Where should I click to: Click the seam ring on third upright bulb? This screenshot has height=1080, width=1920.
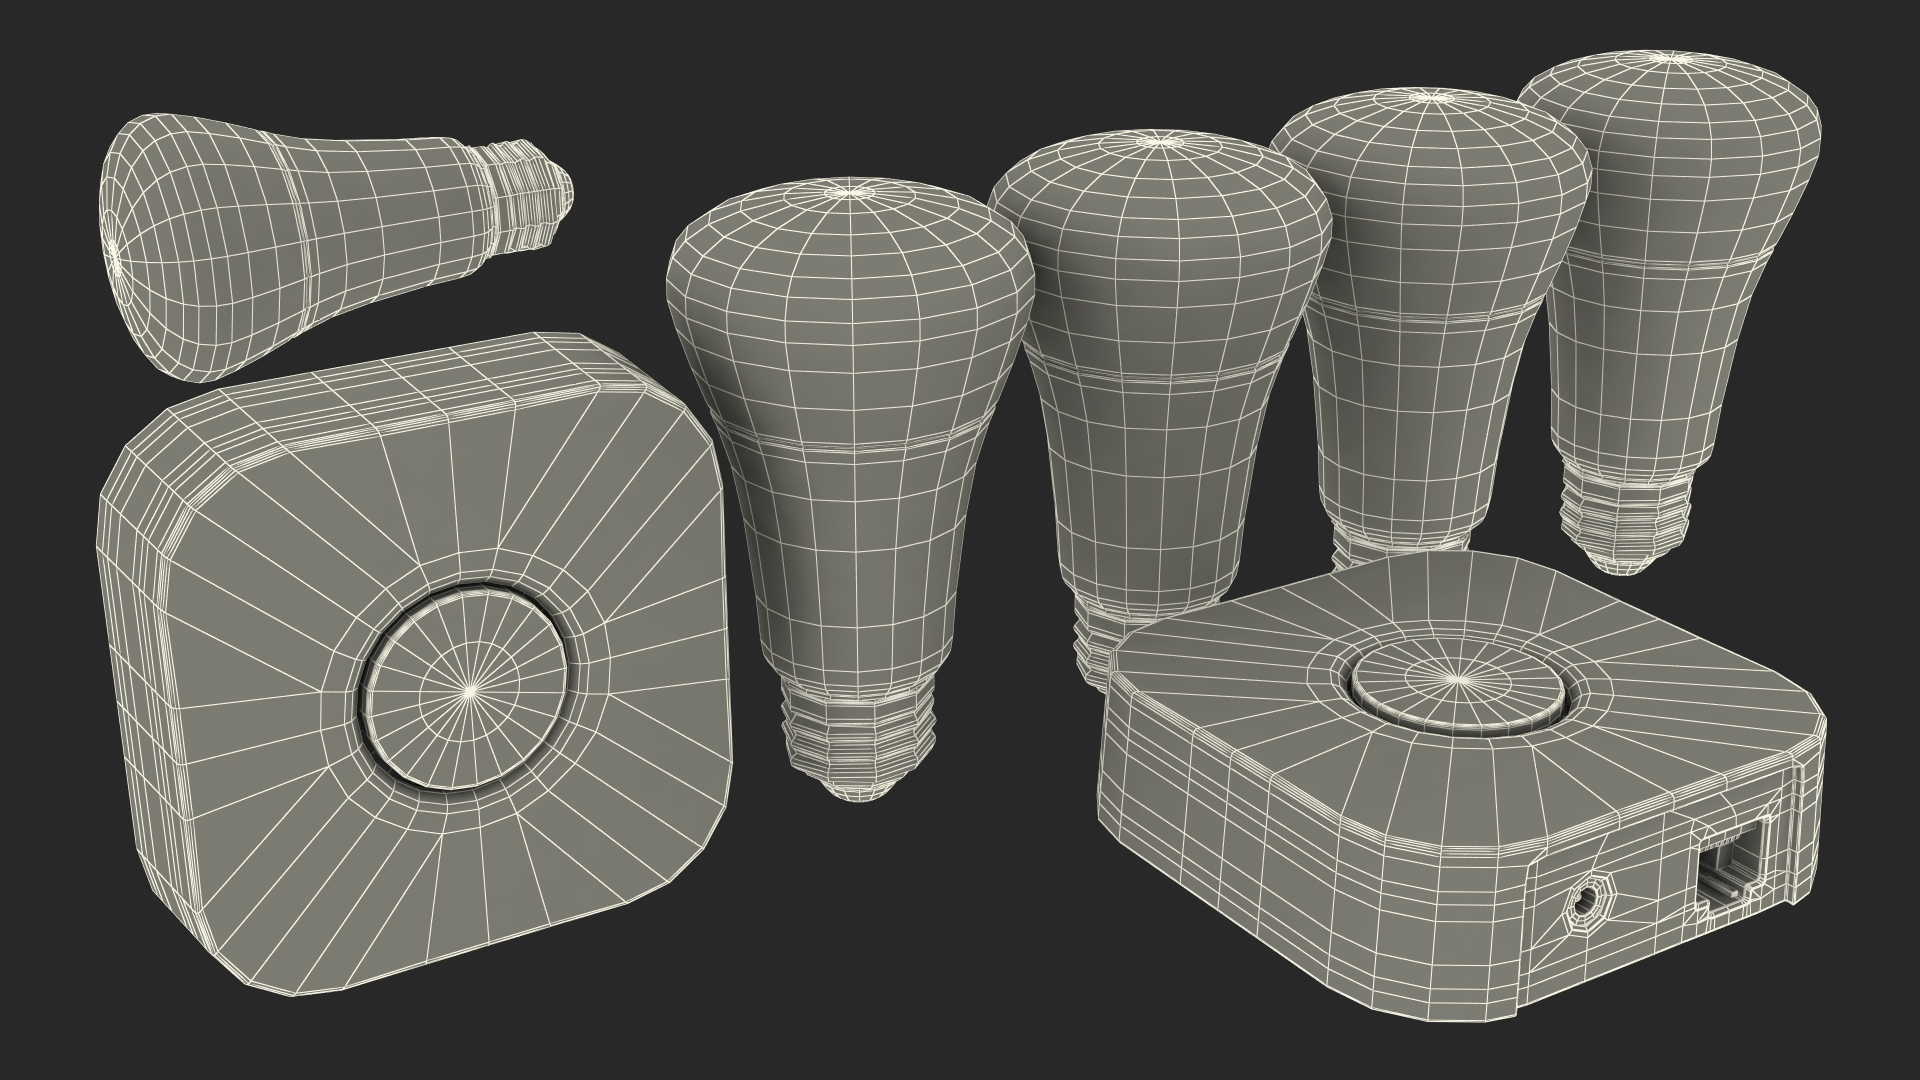pos(1425,320)
